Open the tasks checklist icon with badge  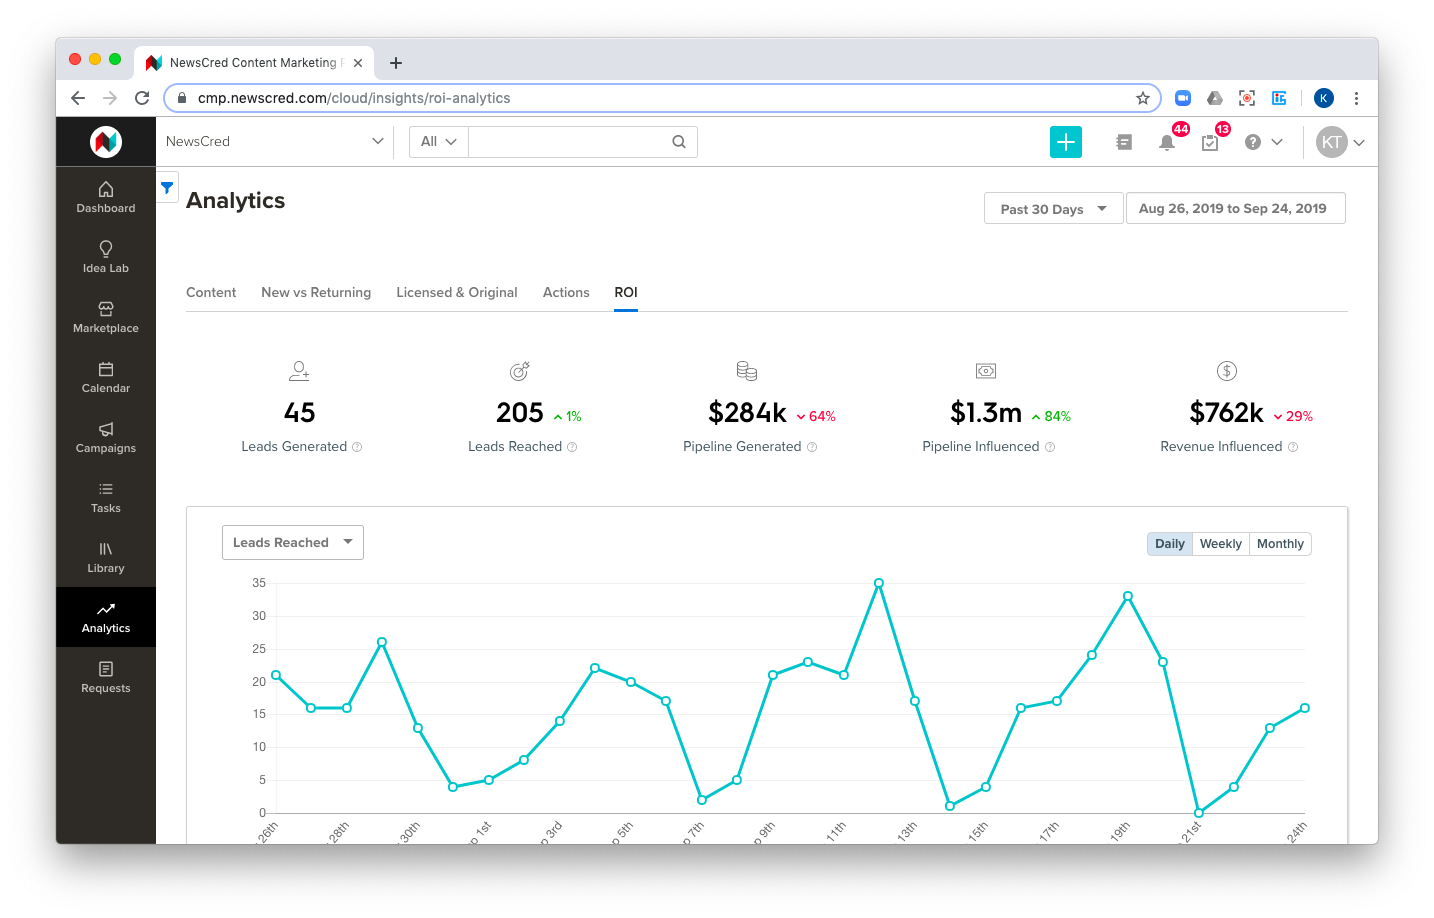click(x=1210, y=142)
